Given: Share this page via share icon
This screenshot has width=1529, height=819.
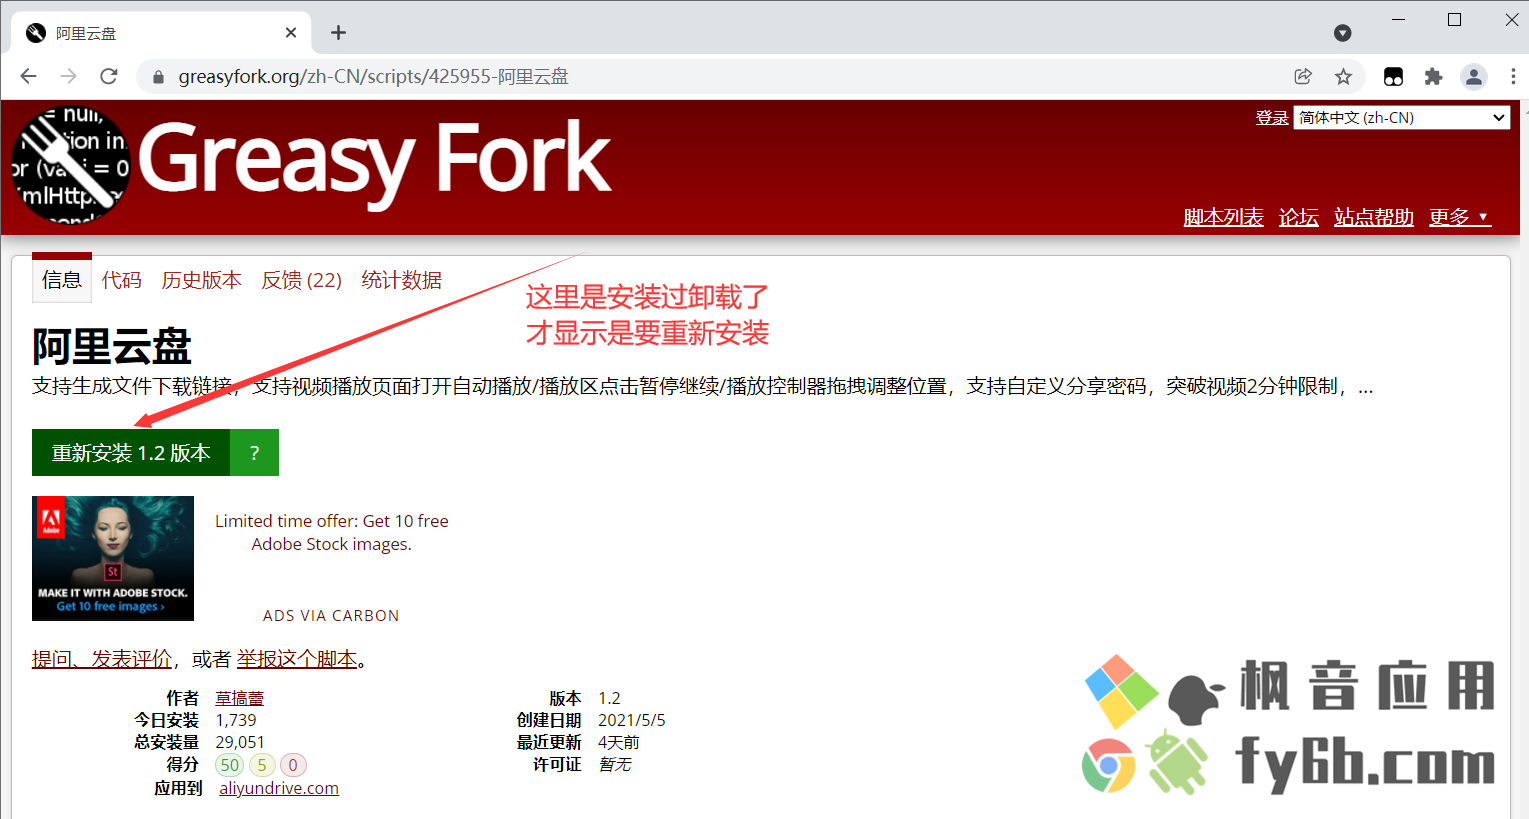Looking at the screenshot, I should [1302, 76].
